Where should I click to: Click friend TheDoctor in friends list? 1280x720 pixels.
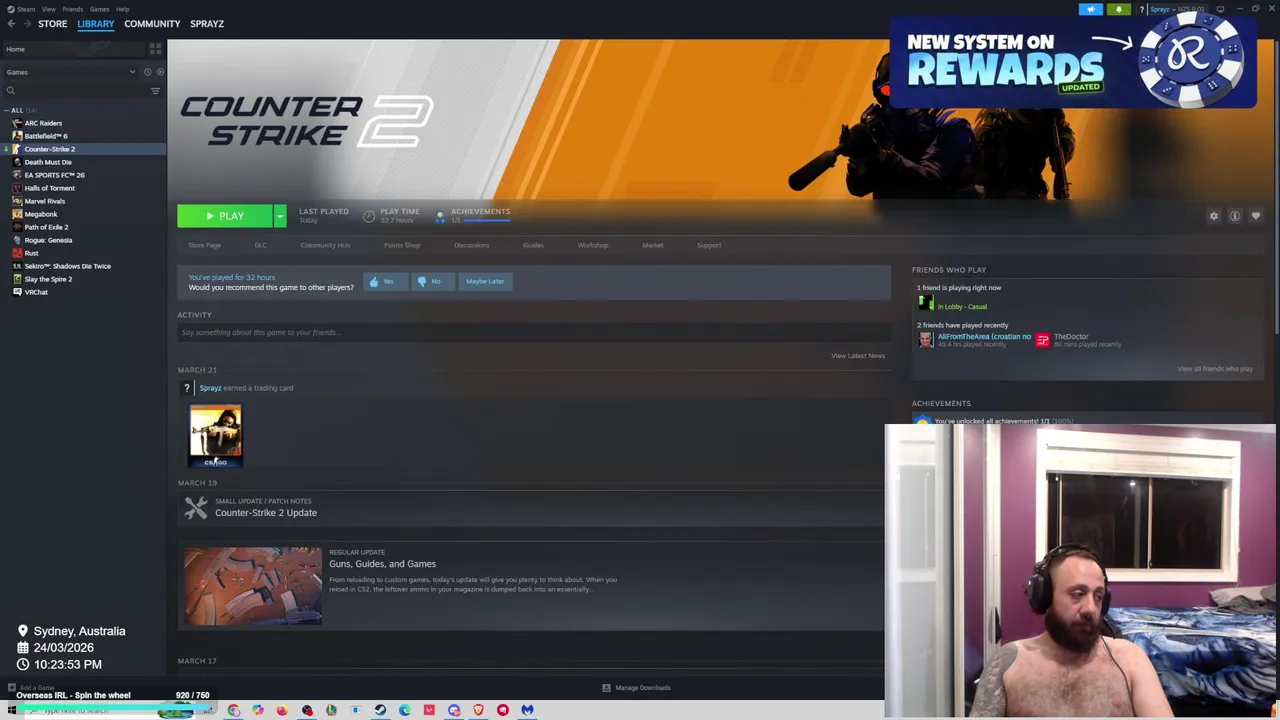[x=1078, y=340]
